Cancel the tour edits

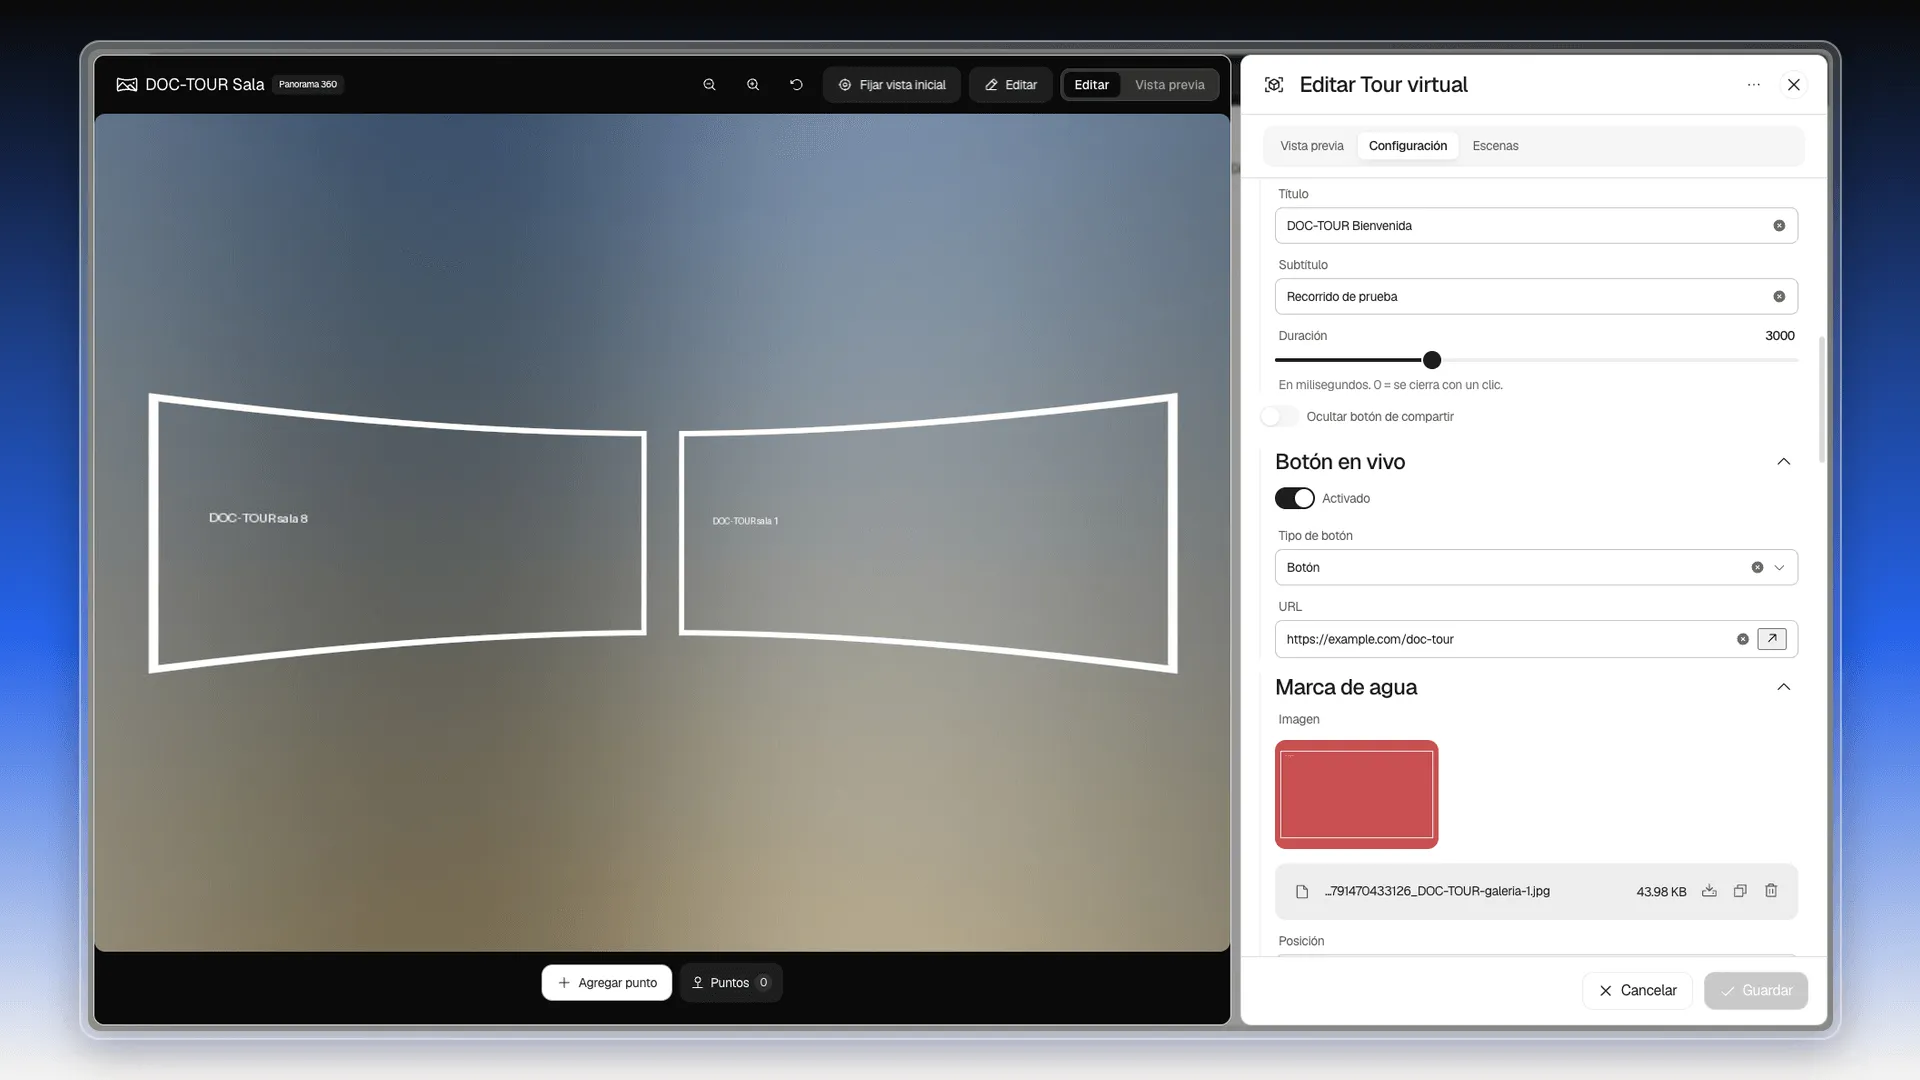[x=1637, y=991]
